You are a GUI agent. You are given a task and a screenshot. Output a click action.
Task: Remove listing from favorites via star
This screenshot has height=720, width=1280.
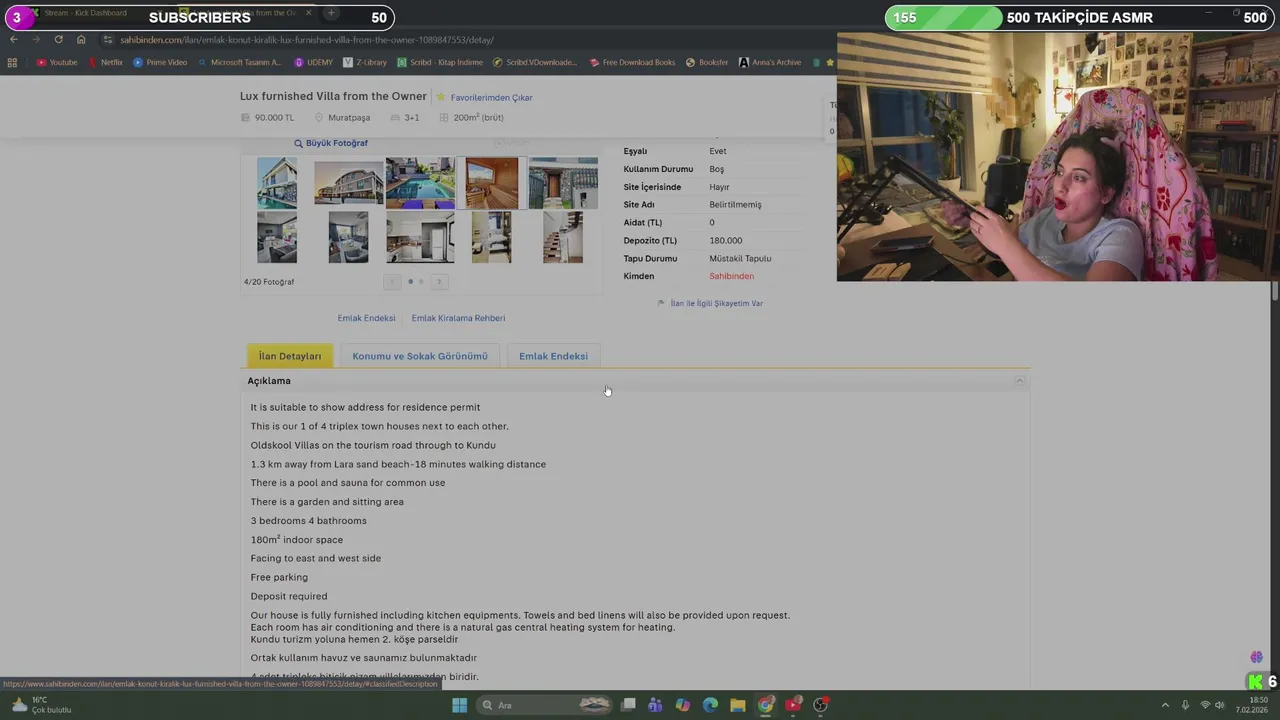(441, 97)
